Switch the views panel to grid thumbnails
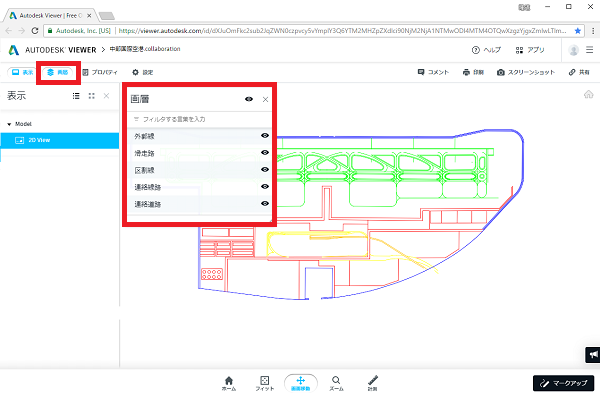 click(91, 96)
